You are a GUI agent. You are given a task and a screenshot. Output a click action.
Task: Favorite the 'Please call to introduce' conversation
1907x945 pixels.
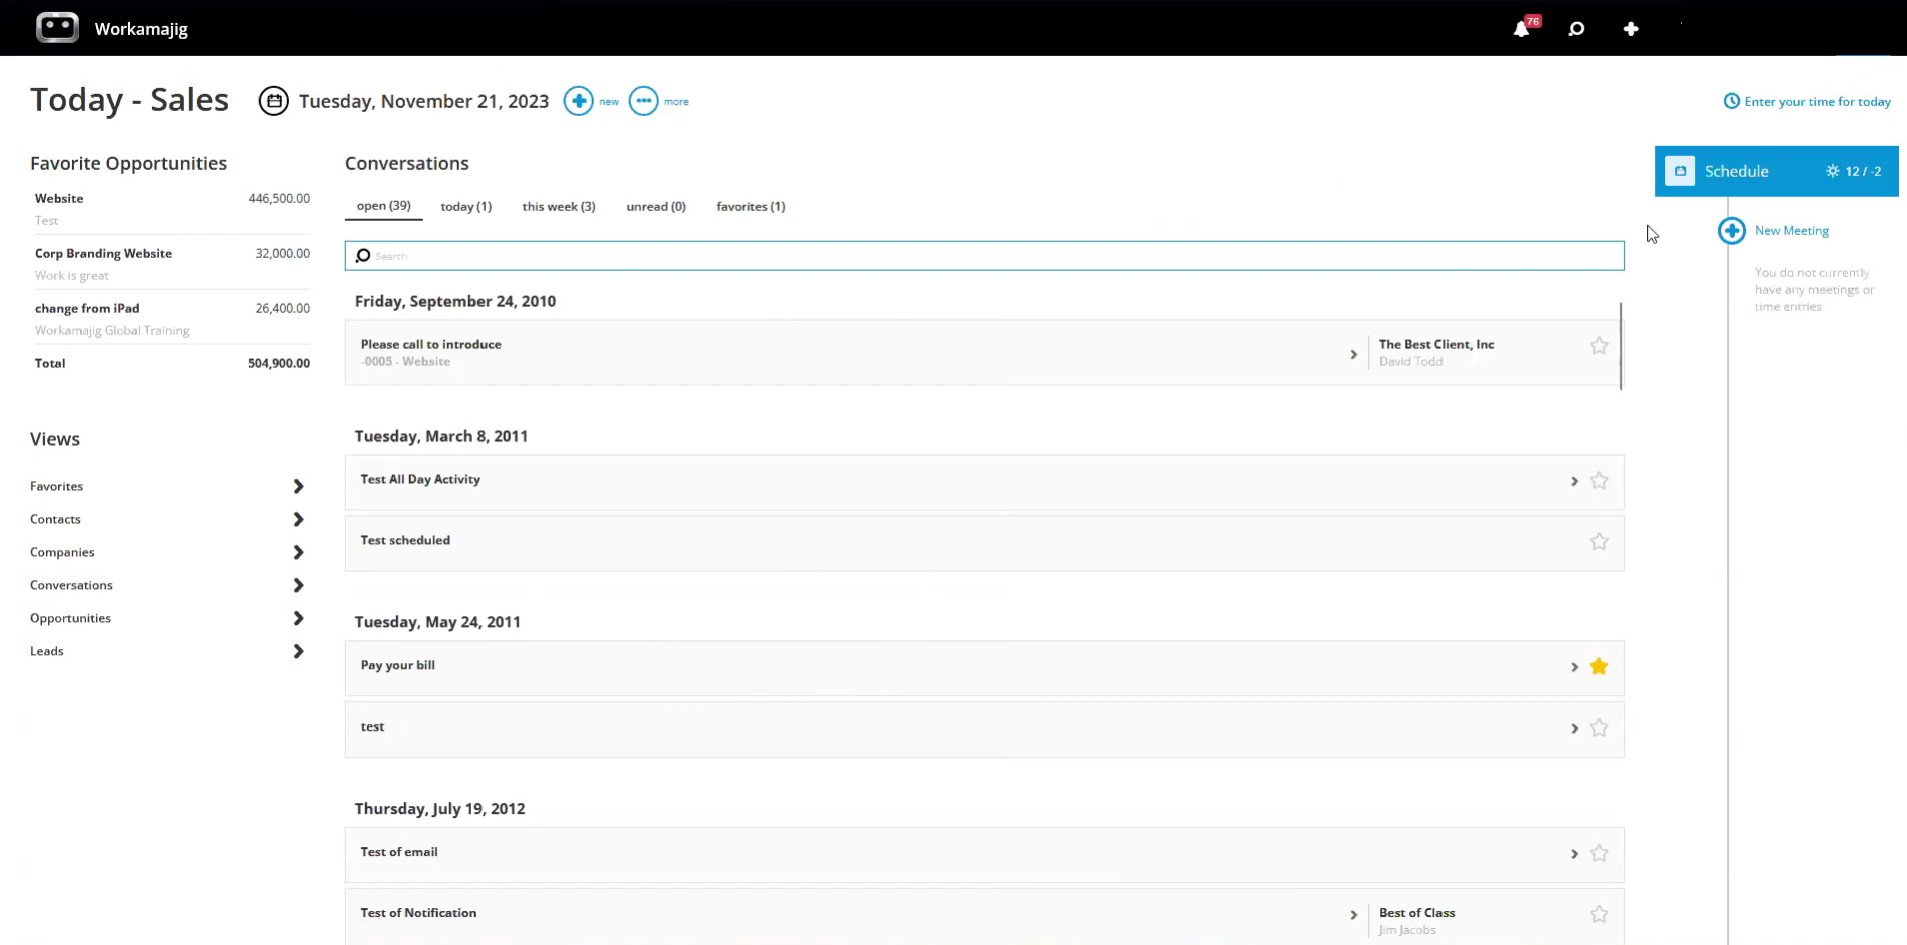pyautogui.click(x=1599, y=346)
